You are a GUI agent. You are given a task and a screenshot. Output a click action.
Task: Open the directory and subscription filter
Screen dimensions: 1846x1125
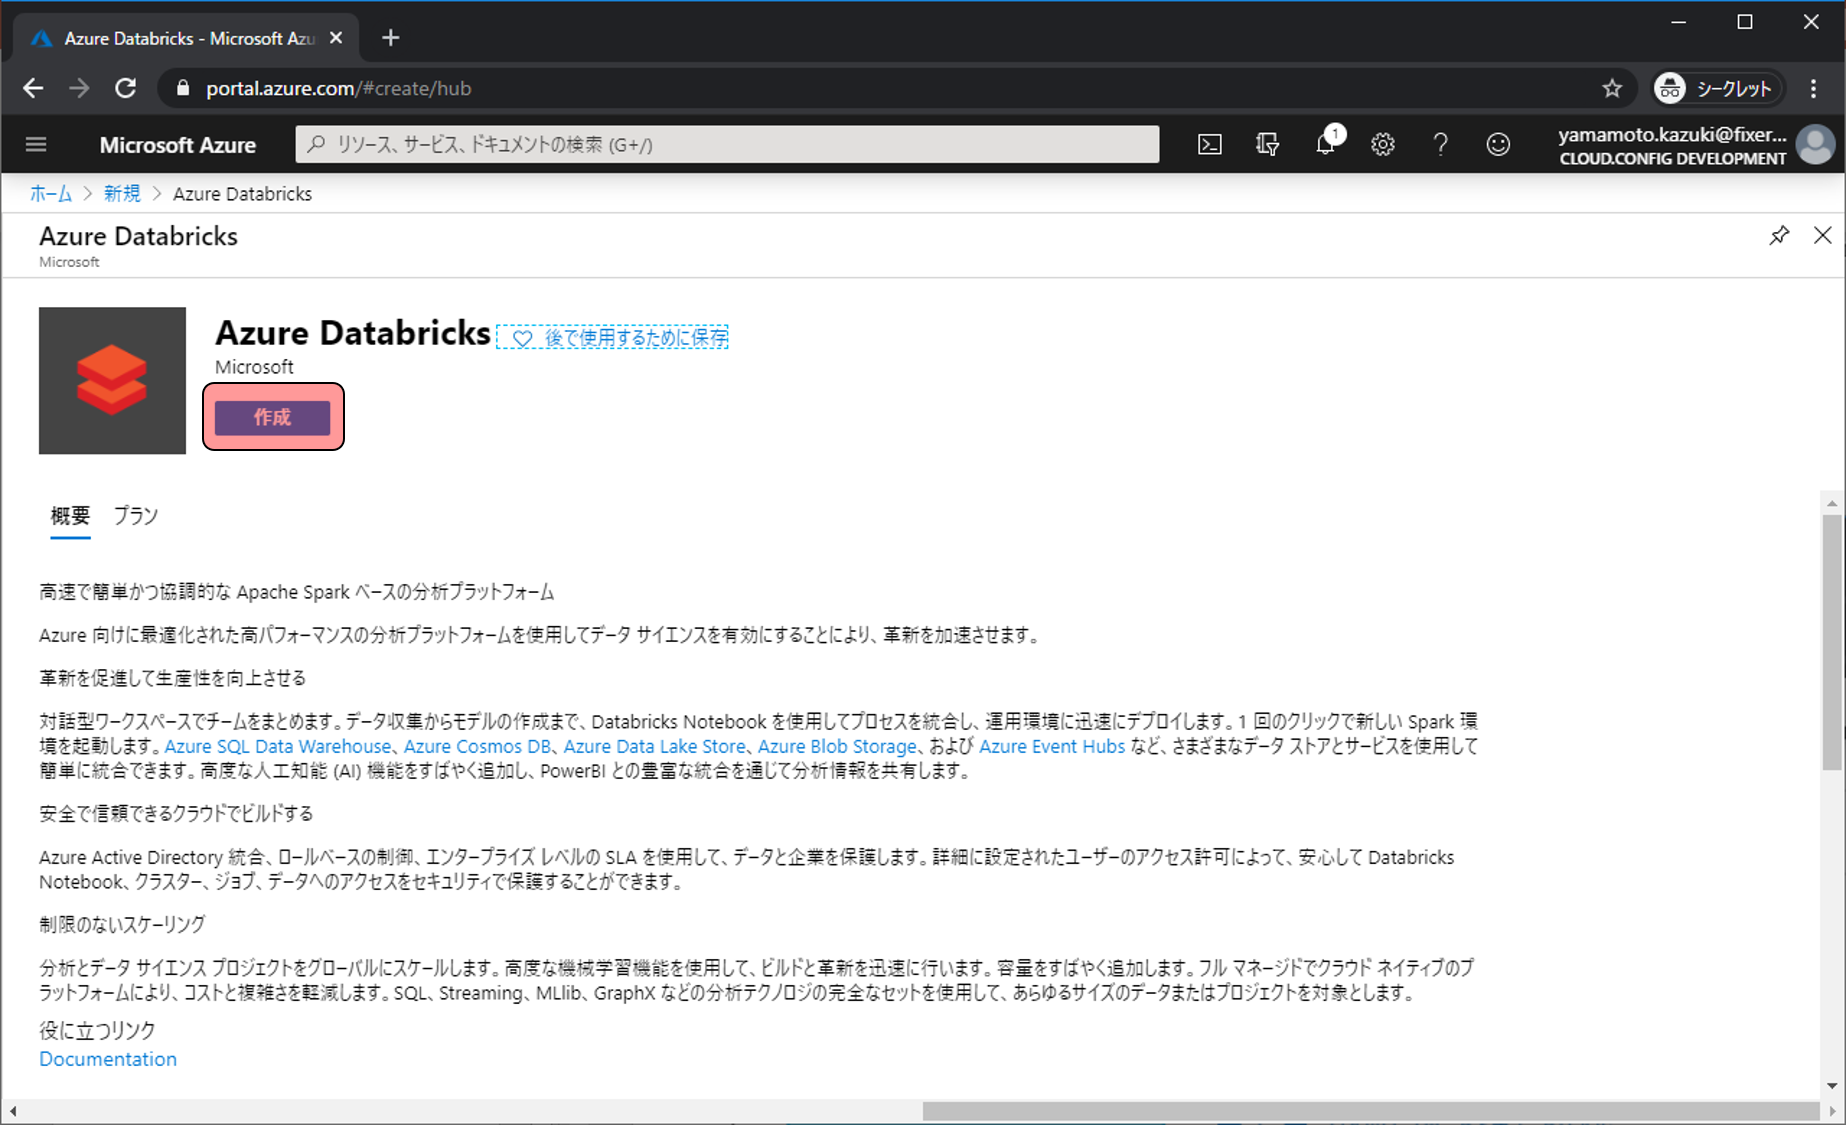[1267, 145]
